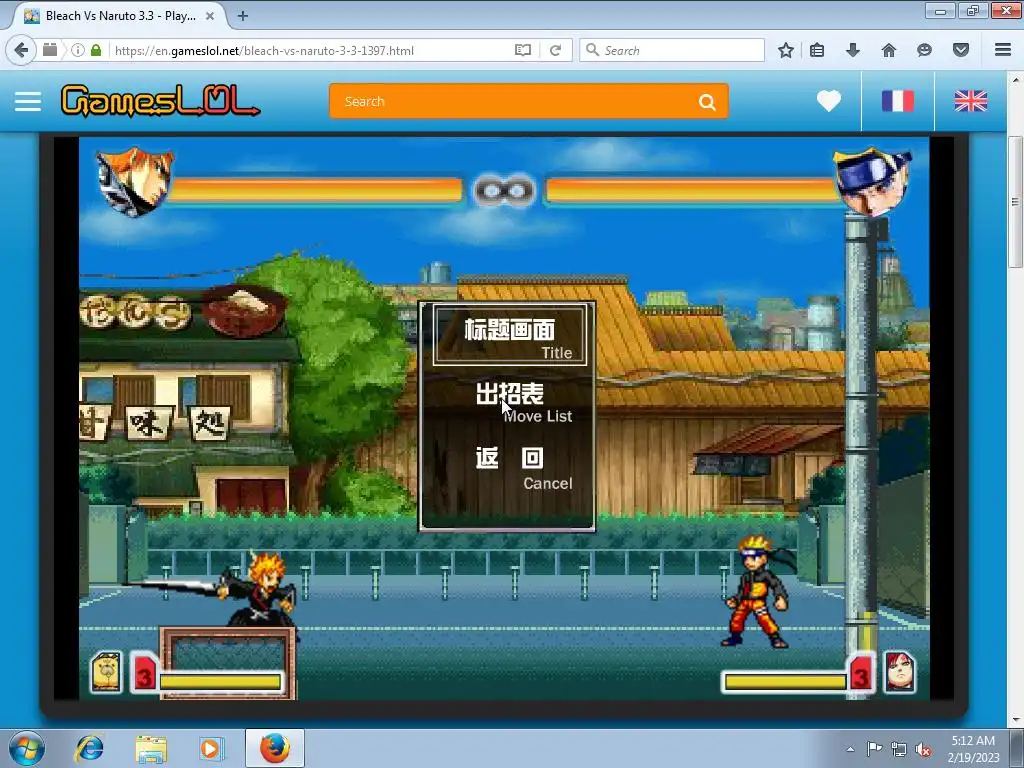This screenshot has width=1024, height=768.
Task: Click the muted volume tray icon
Action: 923,750
